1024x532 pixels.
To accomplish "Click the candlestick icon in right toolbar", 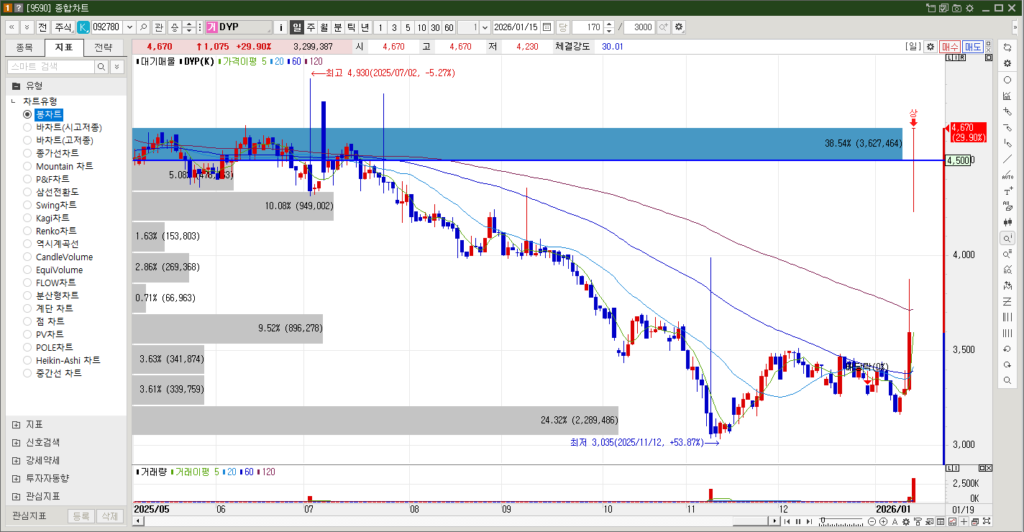I will point(1007,223).
